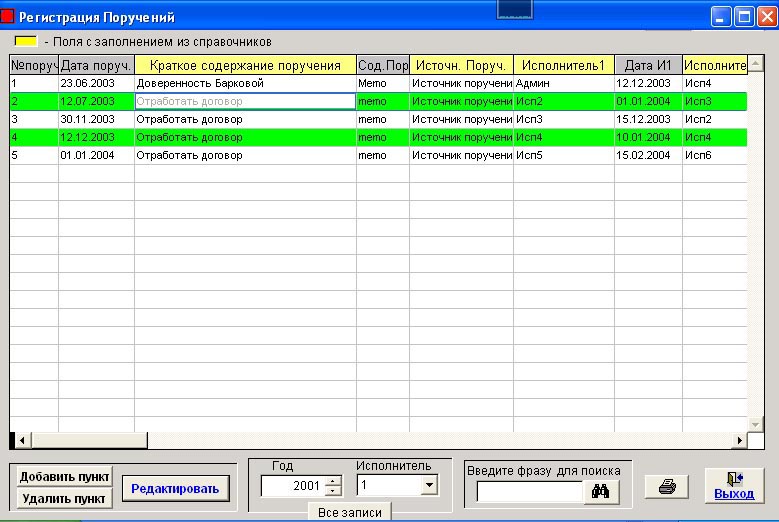Click the printer icon button
Viewport: 779px width, 522px height.
click(x=666, y=487)
